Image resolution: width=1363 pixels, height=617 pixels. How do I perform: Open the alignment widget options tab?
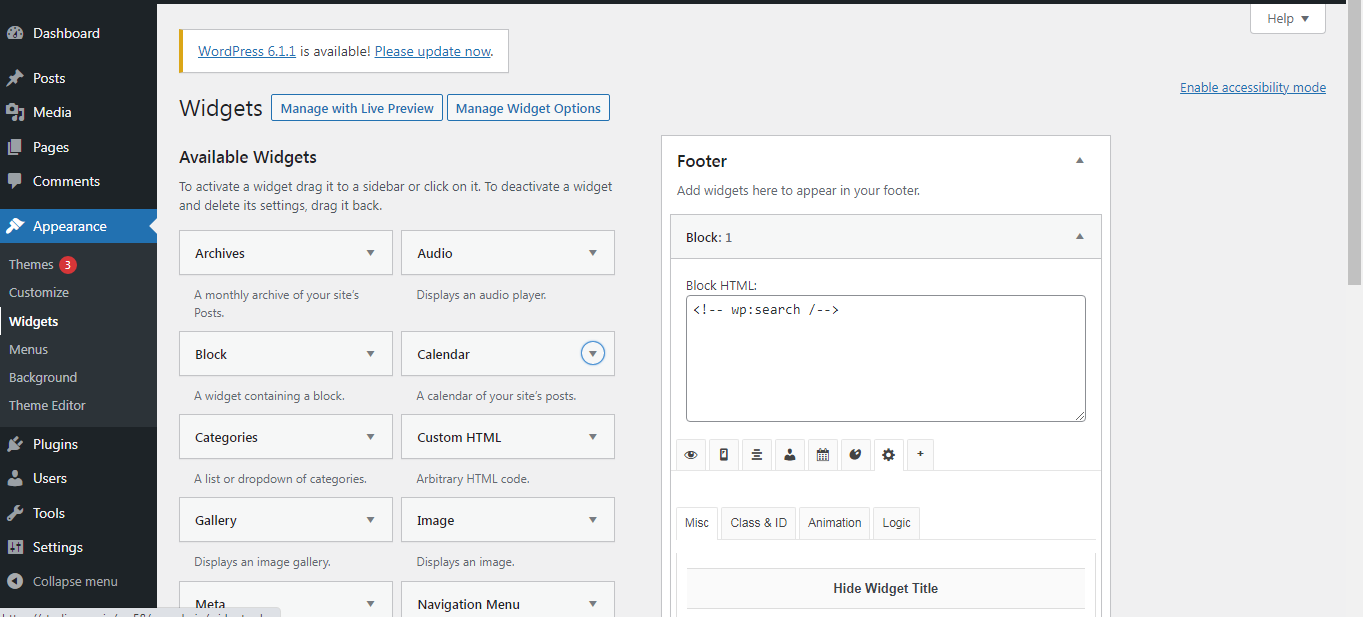[756, 454]
